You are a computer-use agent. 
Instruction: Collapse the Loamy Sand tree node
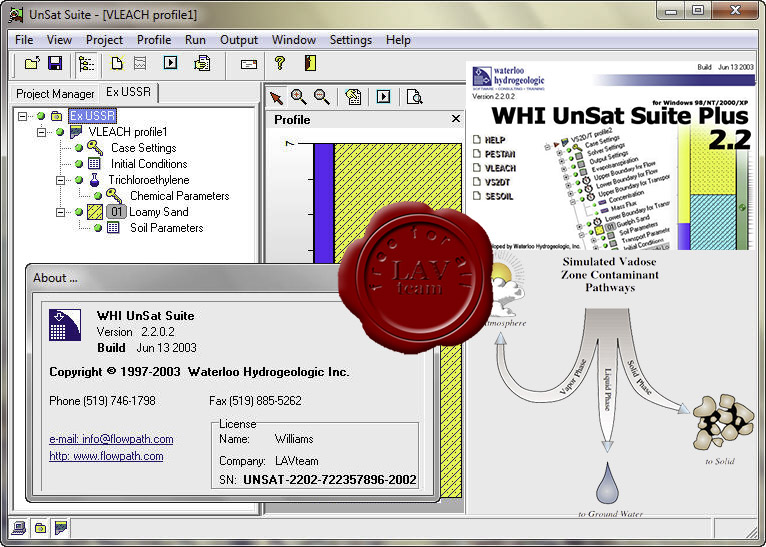point(61,212)
